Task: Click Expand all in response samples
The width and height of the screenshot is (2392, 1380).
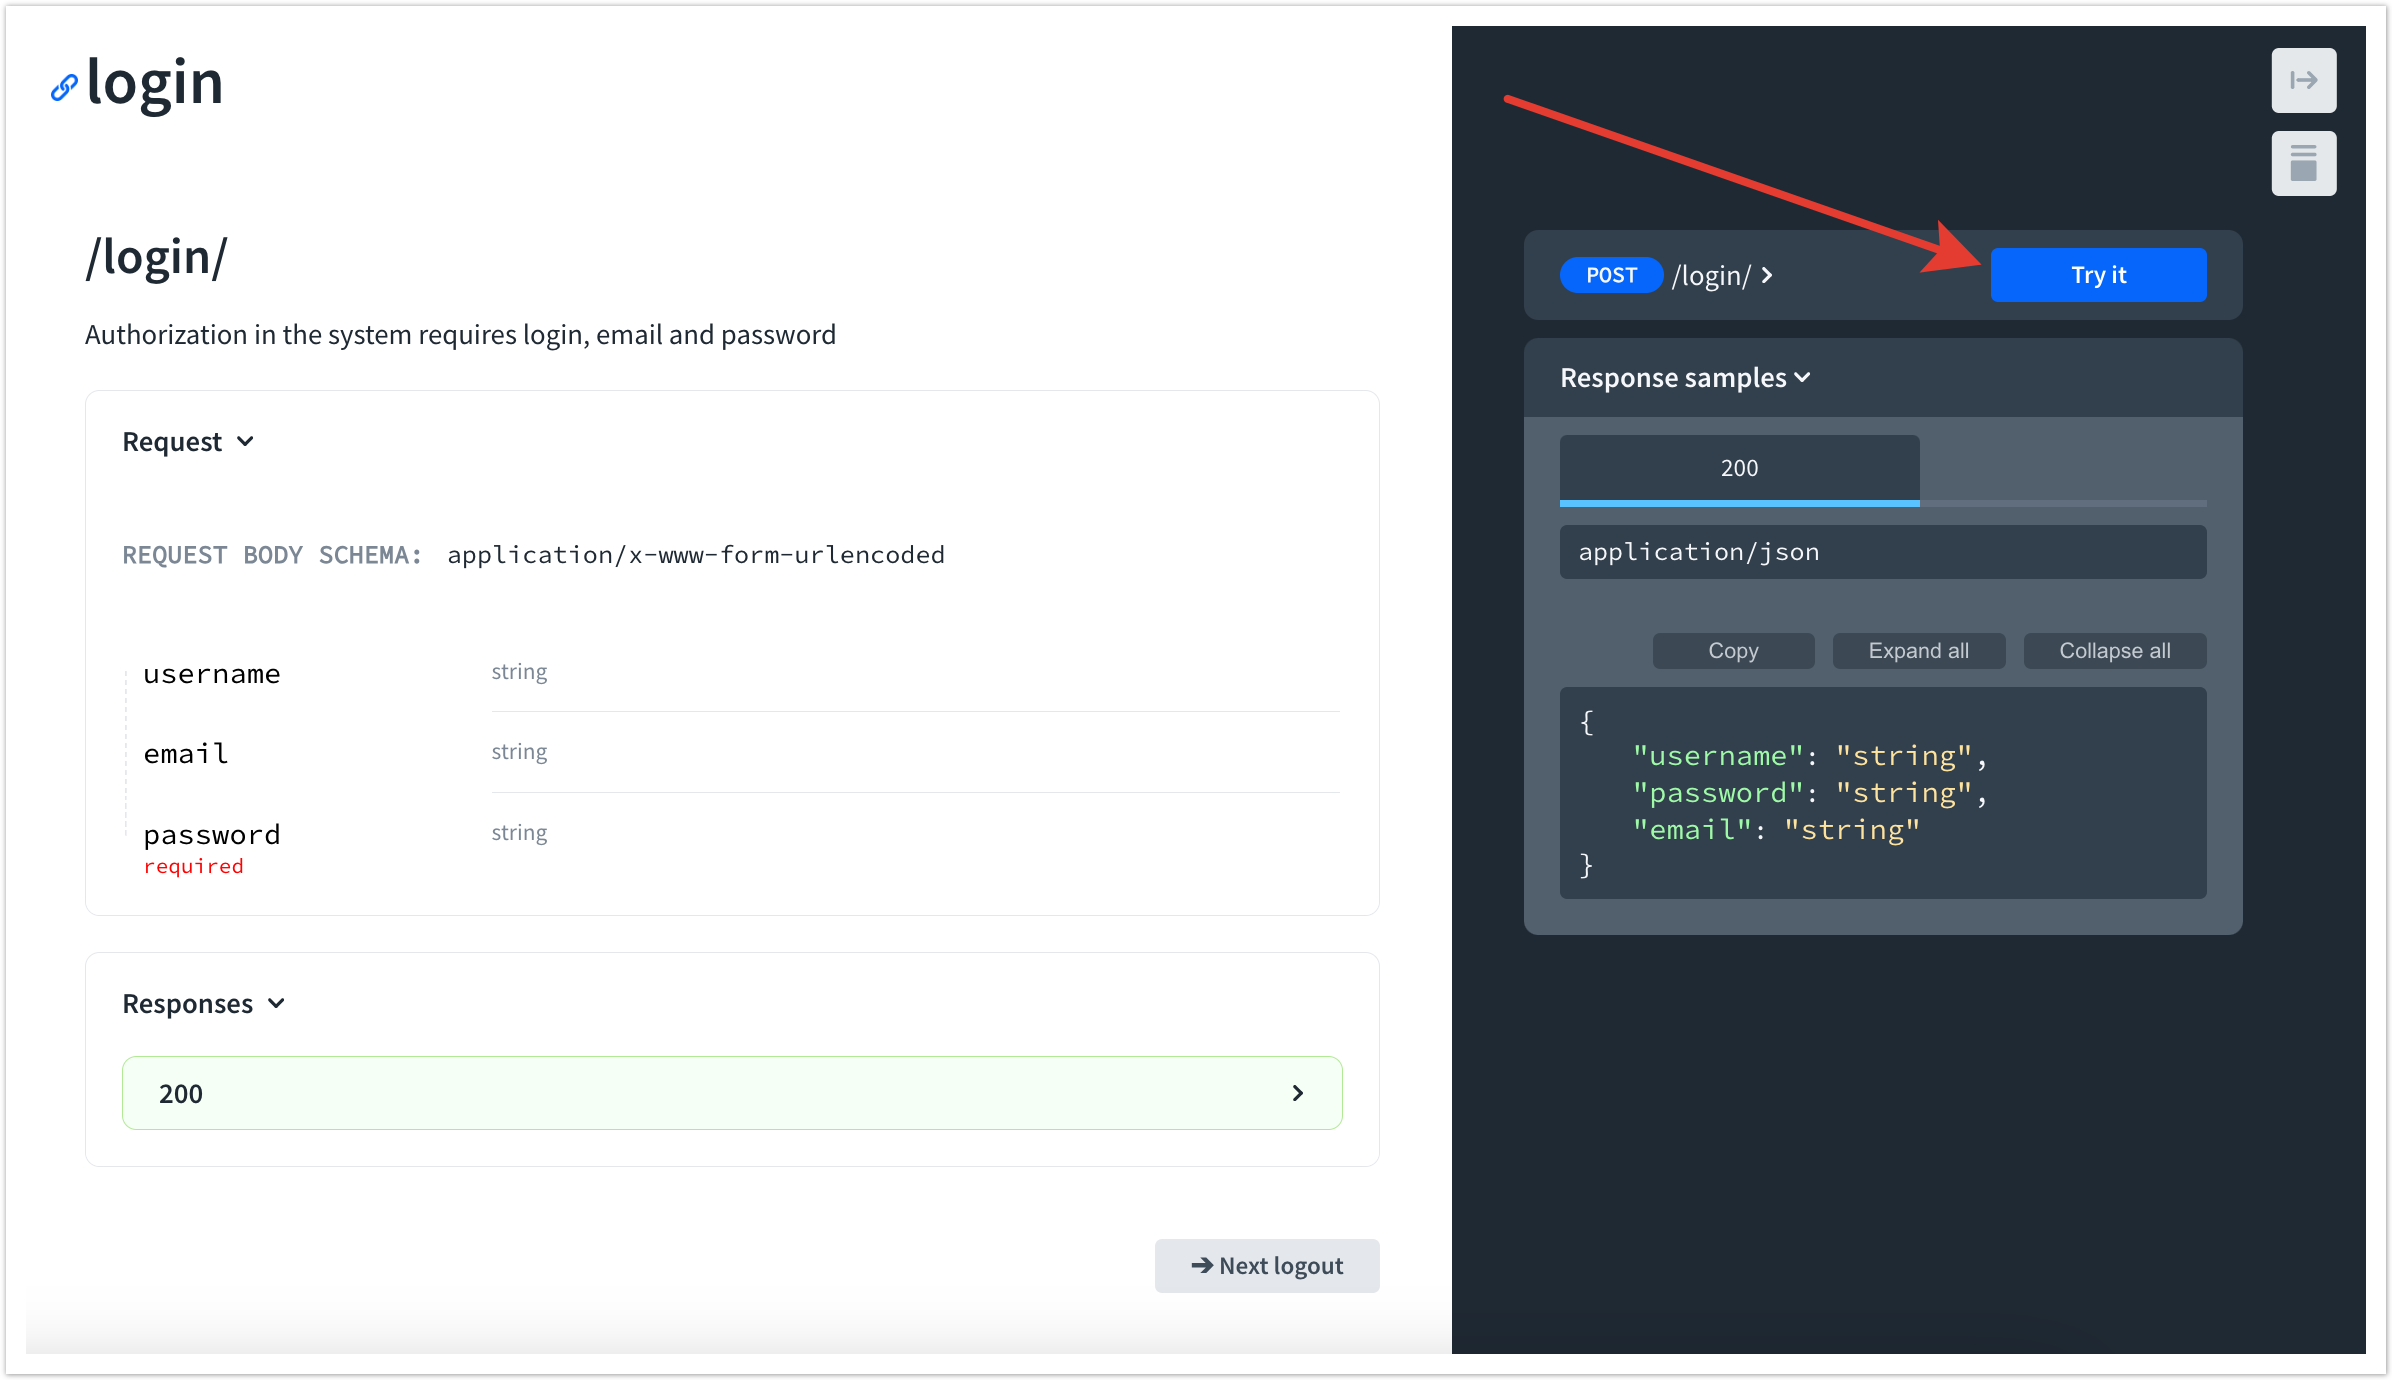Action: click(1918, 651)
